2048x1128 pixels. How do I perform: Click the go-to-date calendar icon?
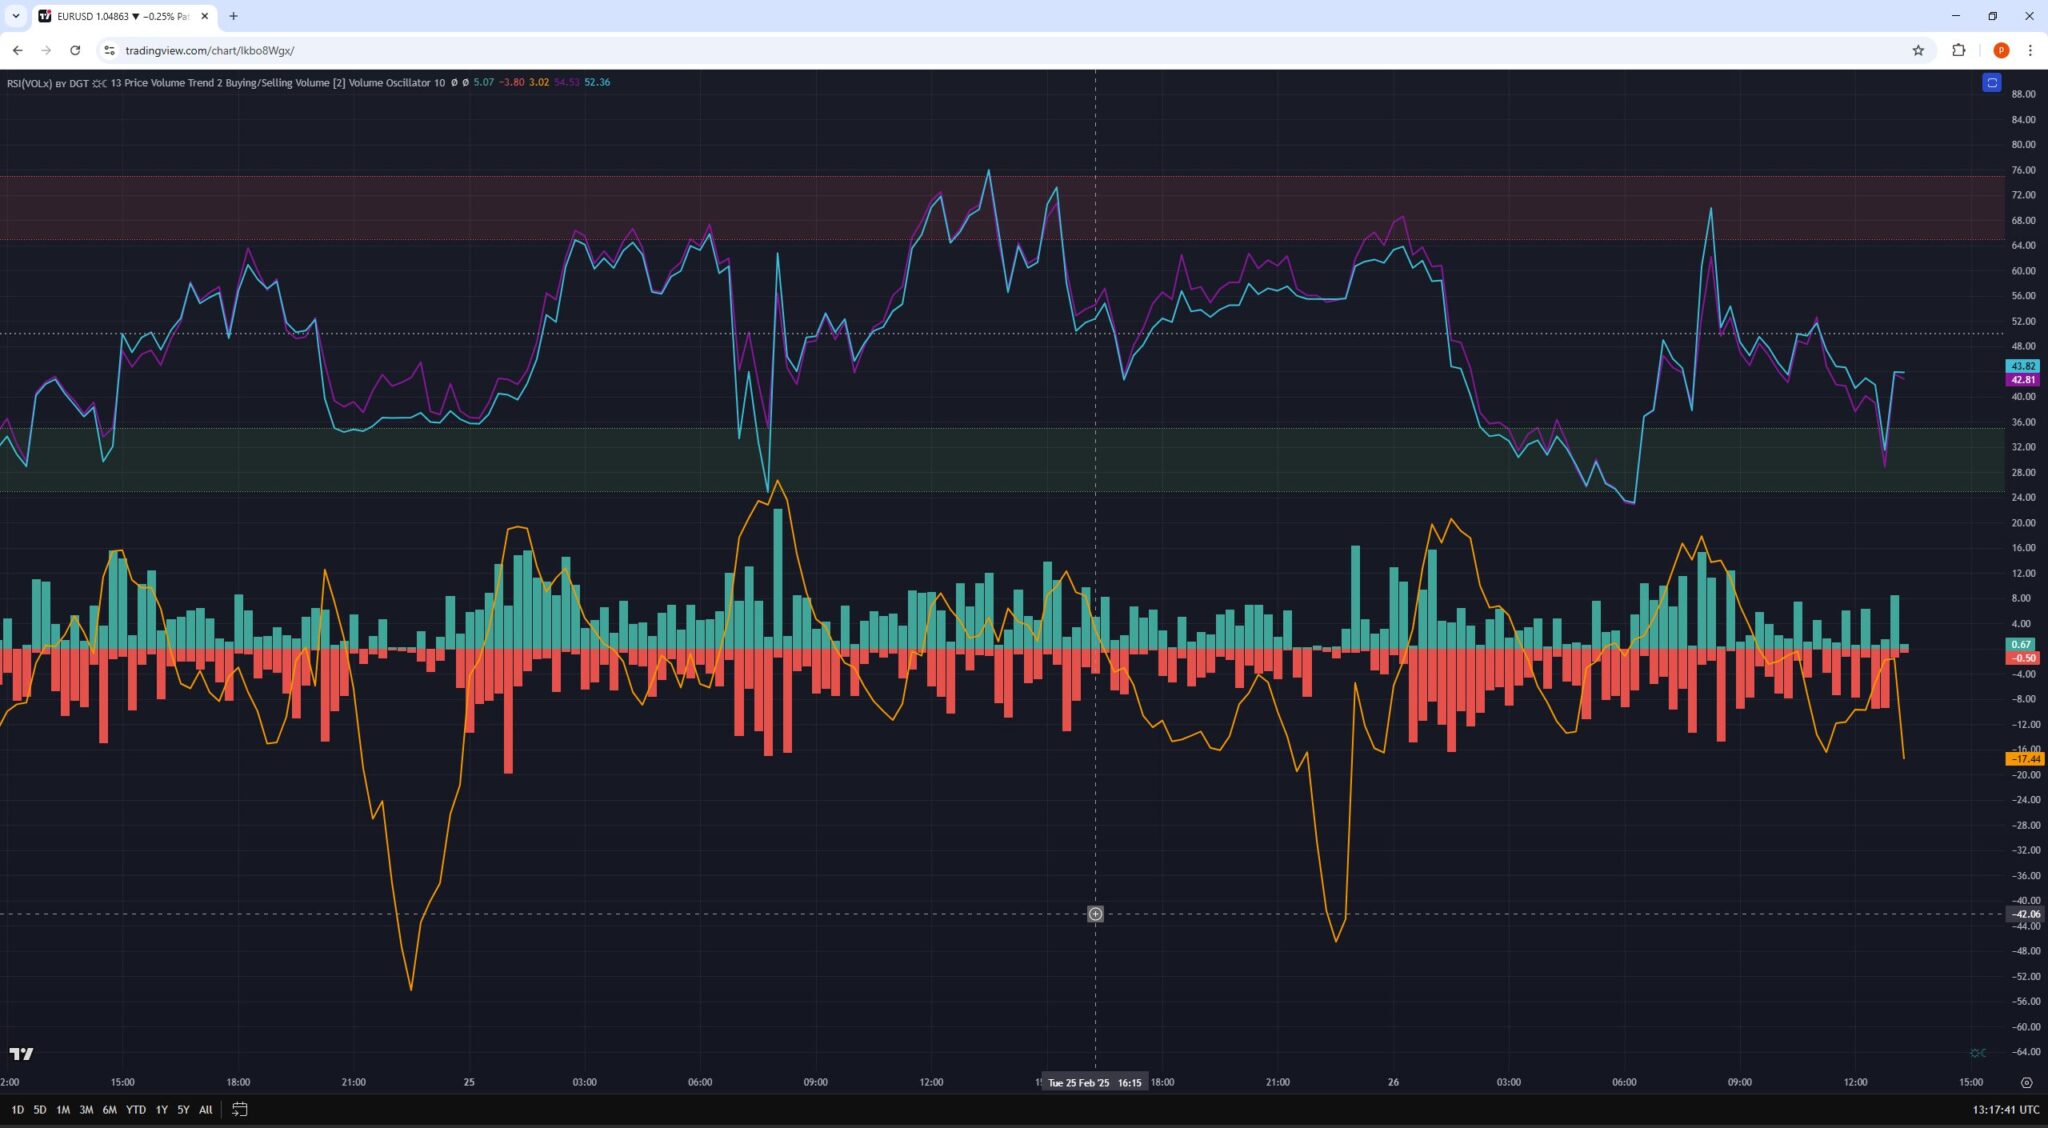(x=239, y=1109)
